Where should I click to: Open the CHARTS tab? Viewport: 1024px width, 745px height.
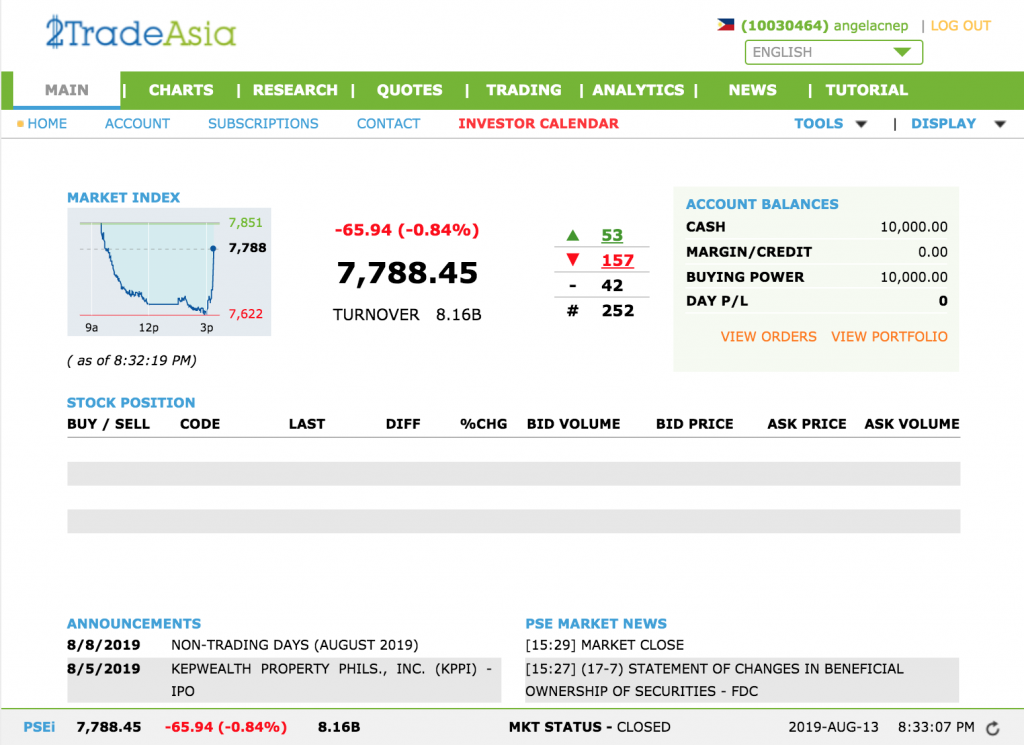181,90
